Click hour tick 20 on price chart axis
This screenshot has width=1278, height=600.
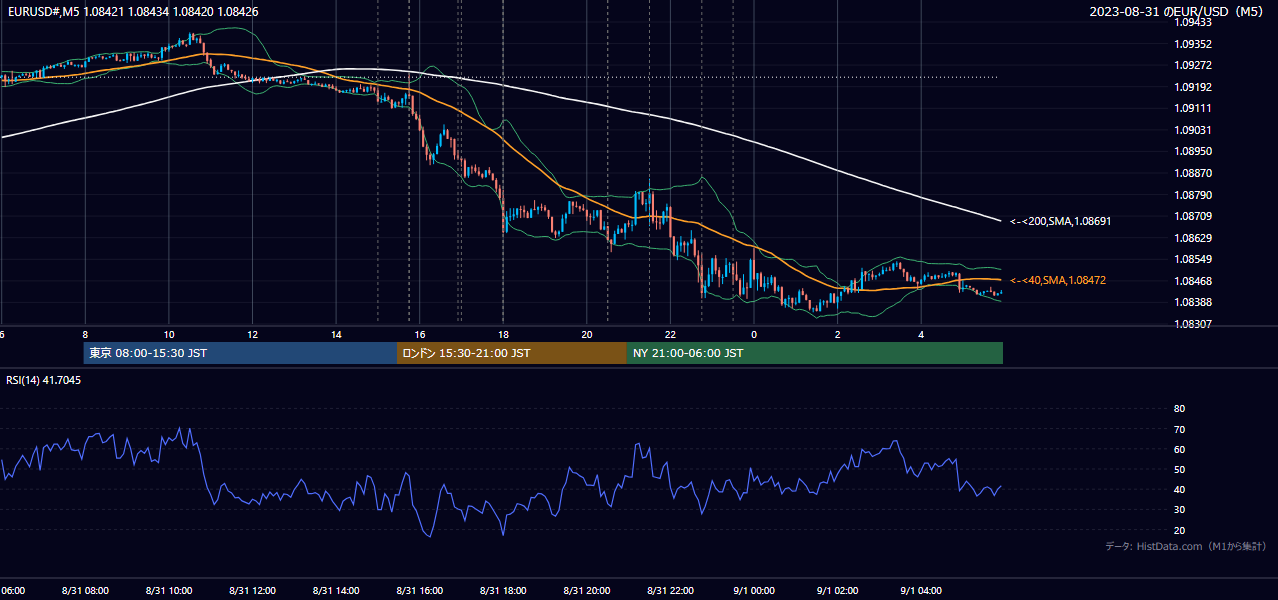(x=587, y=335)
